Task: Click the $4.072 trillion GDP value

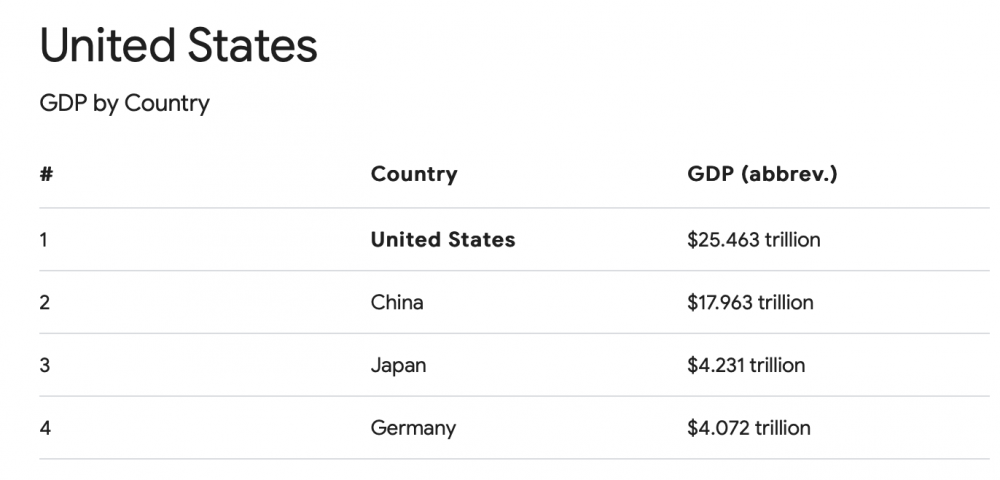Action: (x=749, y=428)
